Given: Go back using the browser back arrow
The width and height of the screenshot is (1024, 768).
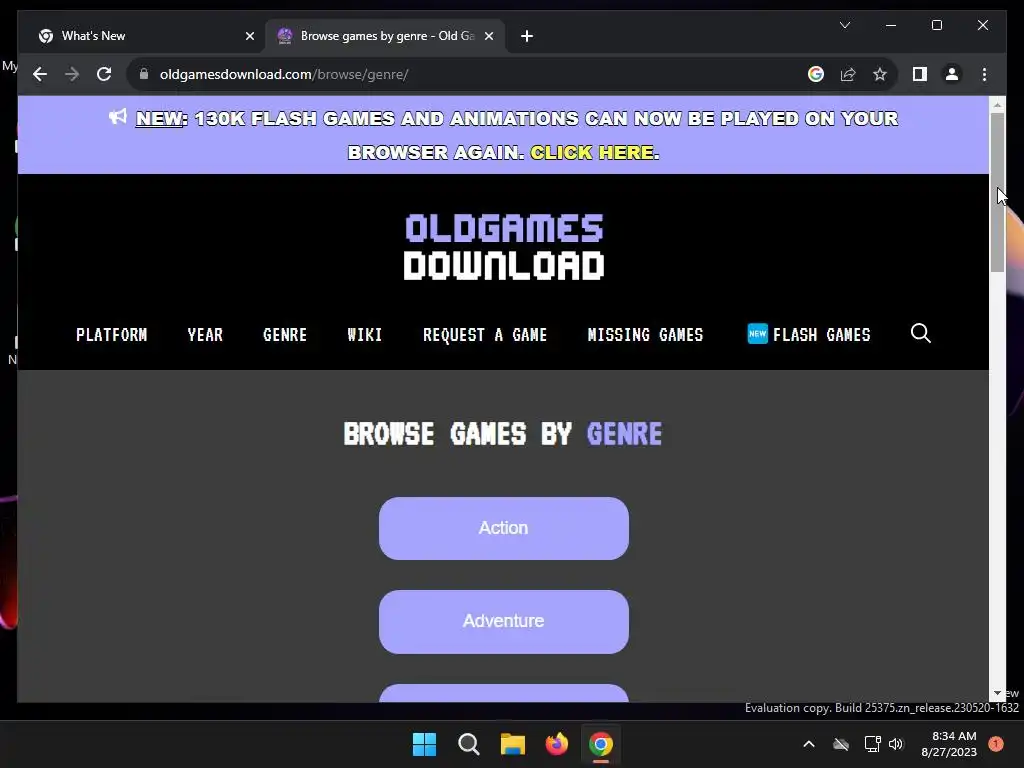Looking at the screenshot, I should [40, 74].
